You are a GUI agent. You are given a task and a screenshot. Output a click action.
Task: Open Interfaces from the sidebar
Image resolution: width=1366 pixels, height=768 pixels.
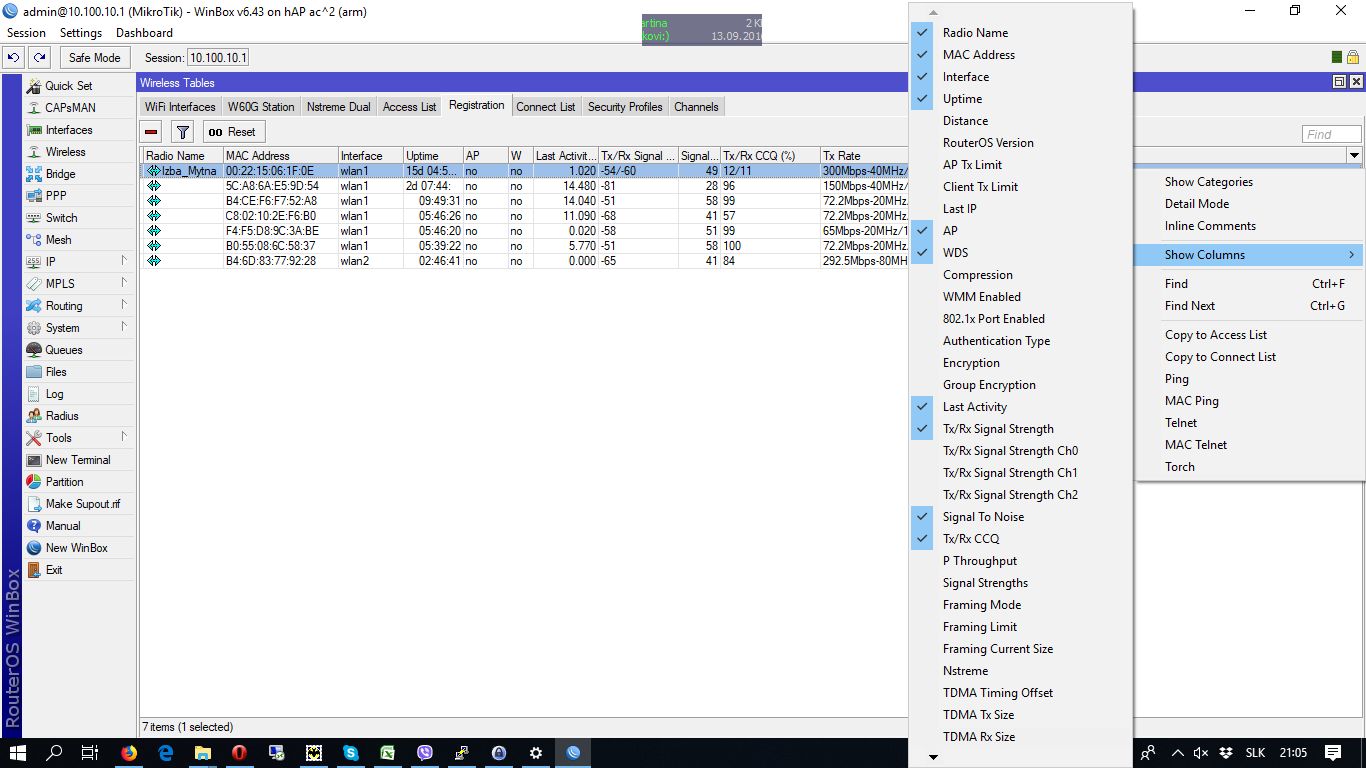tap(79, 130)
